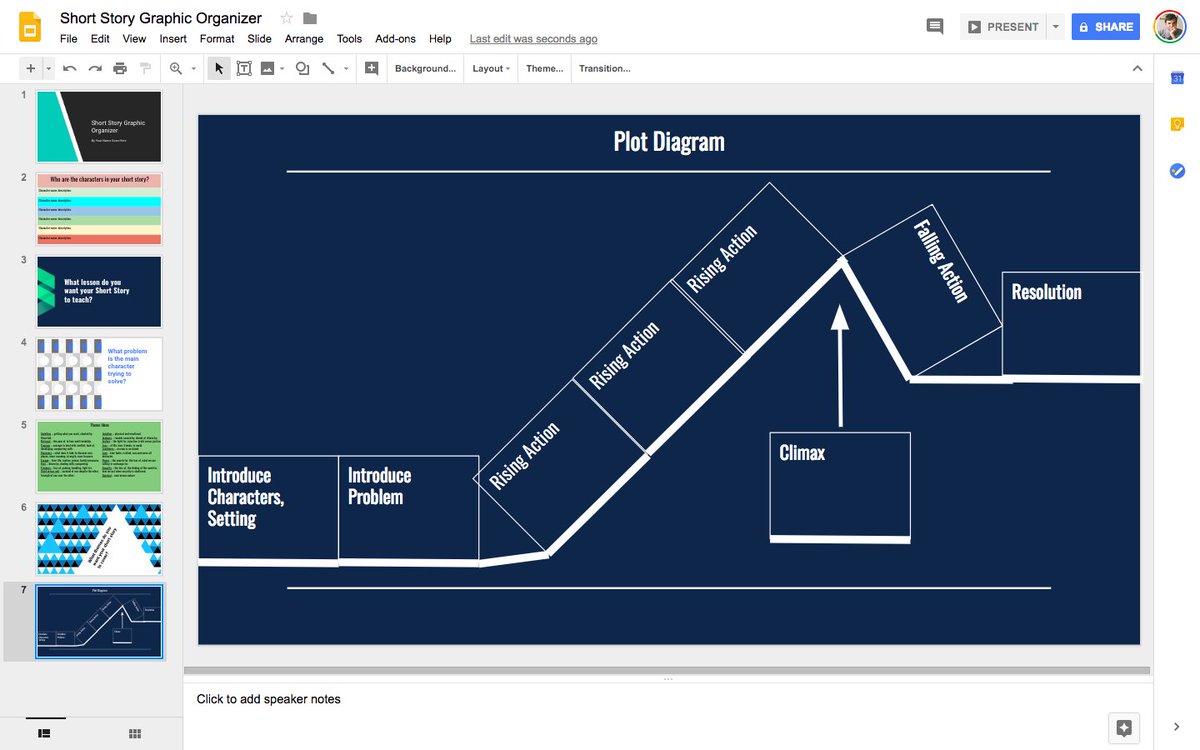Open the View menu
This screenshot has width=1200, height=750.
134,39
